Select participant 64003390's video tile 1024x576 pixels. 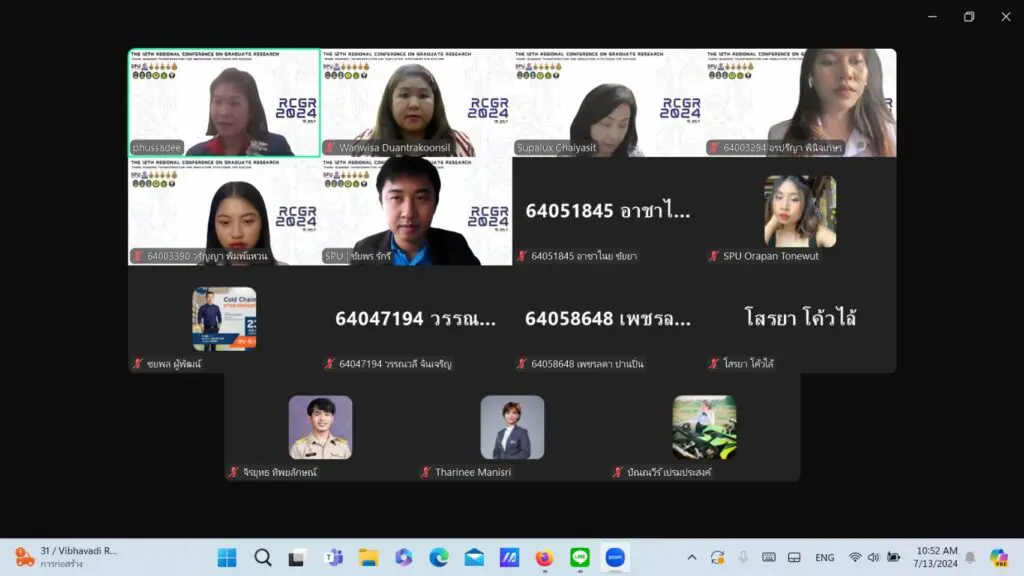[x=224, y=211]
